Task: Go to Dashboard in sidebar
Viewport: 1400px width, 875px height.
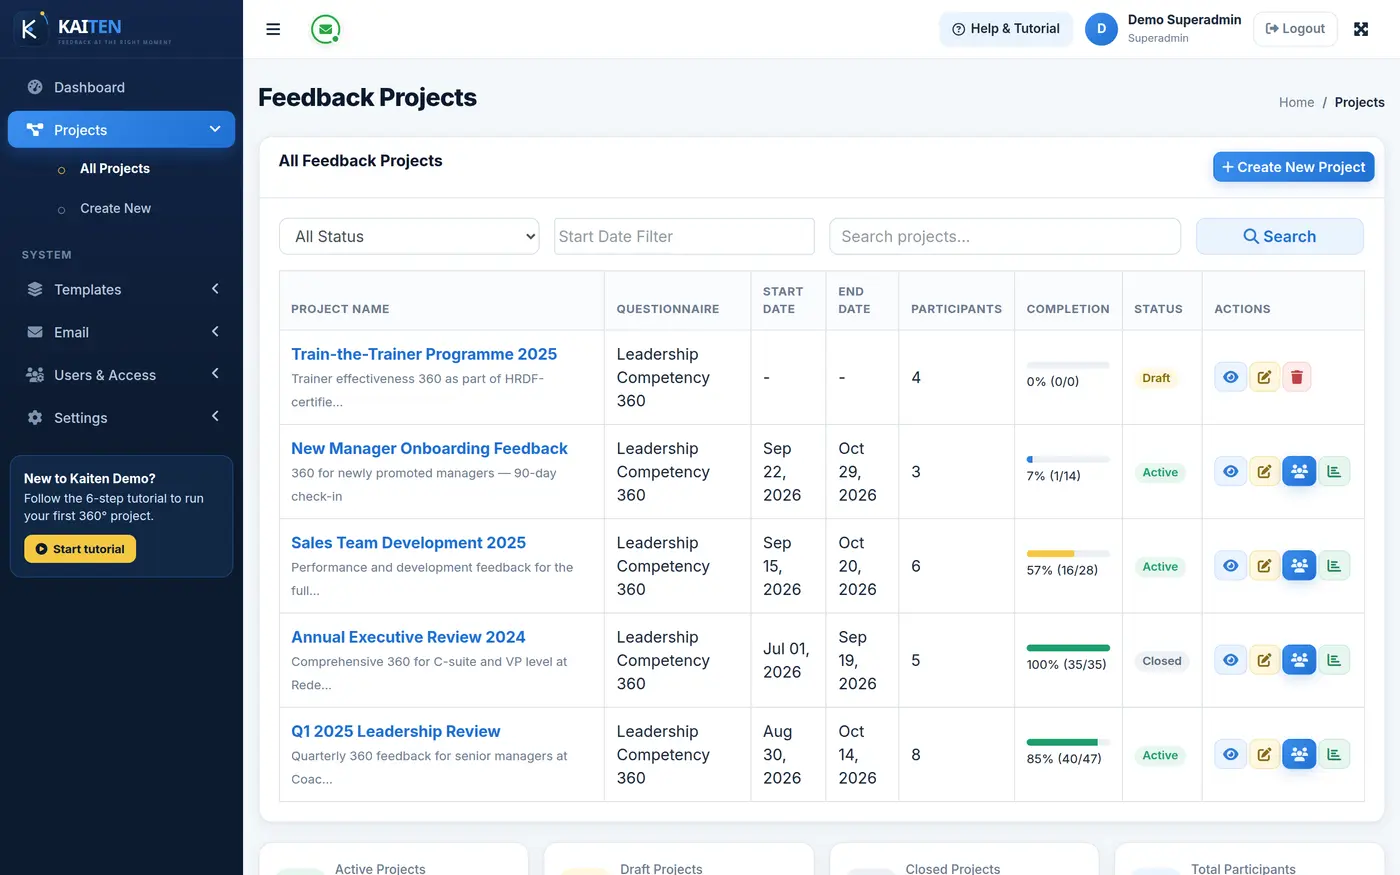Action: tap(121, 87)
